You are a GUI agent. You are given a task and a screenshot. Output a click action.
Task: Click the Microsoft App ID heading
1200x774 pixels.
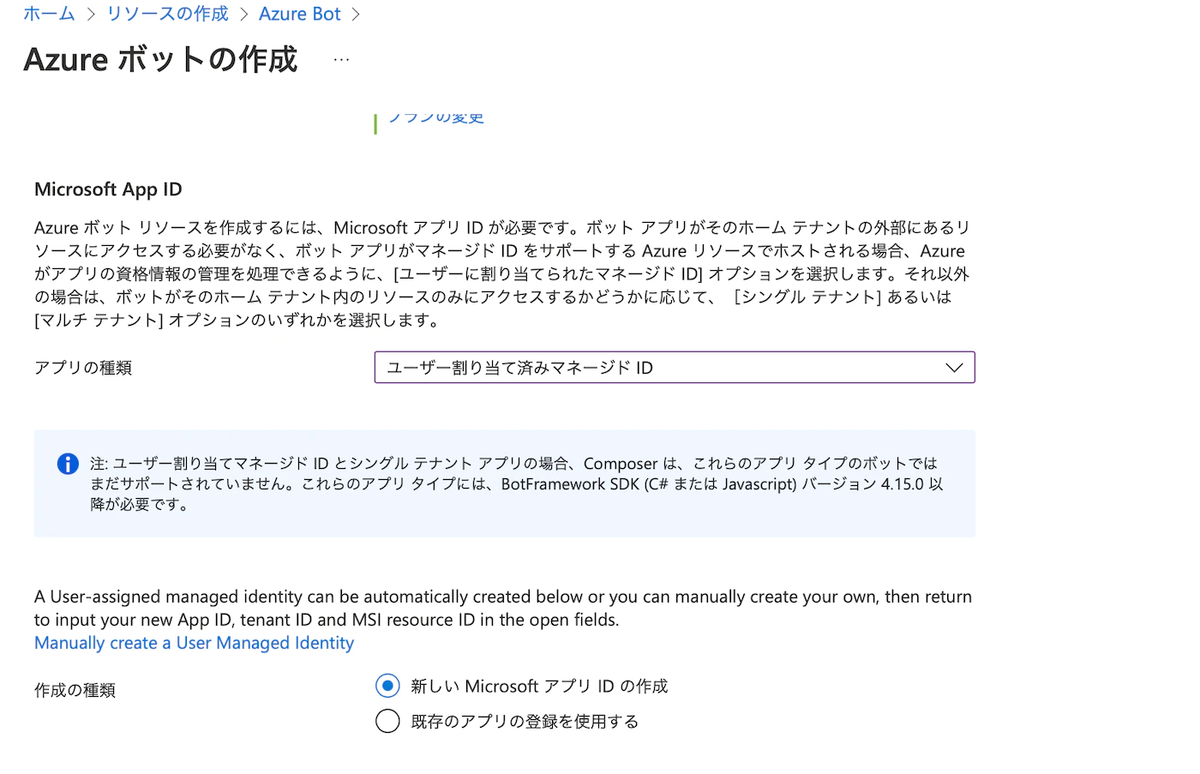click(108, 189)
